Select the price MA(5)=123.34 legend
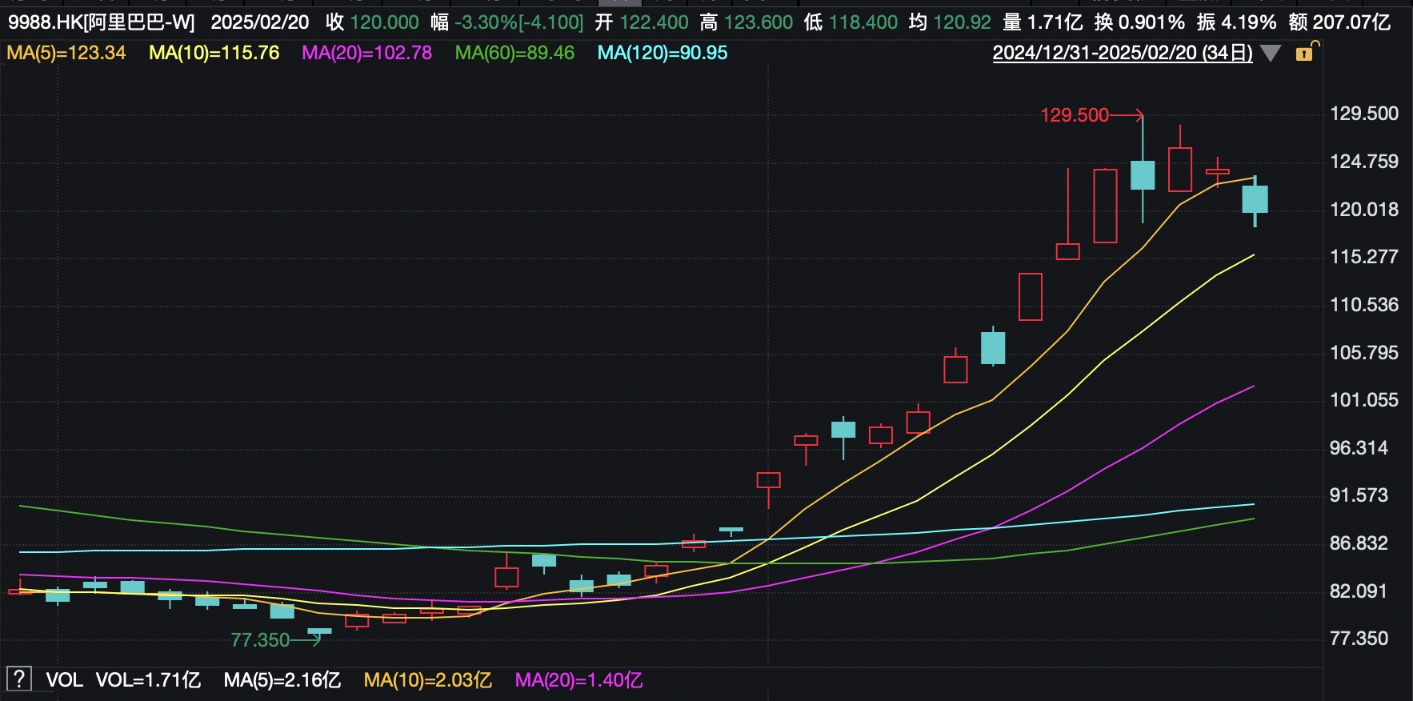This screenshot has height=701, width=1413. 66,53
